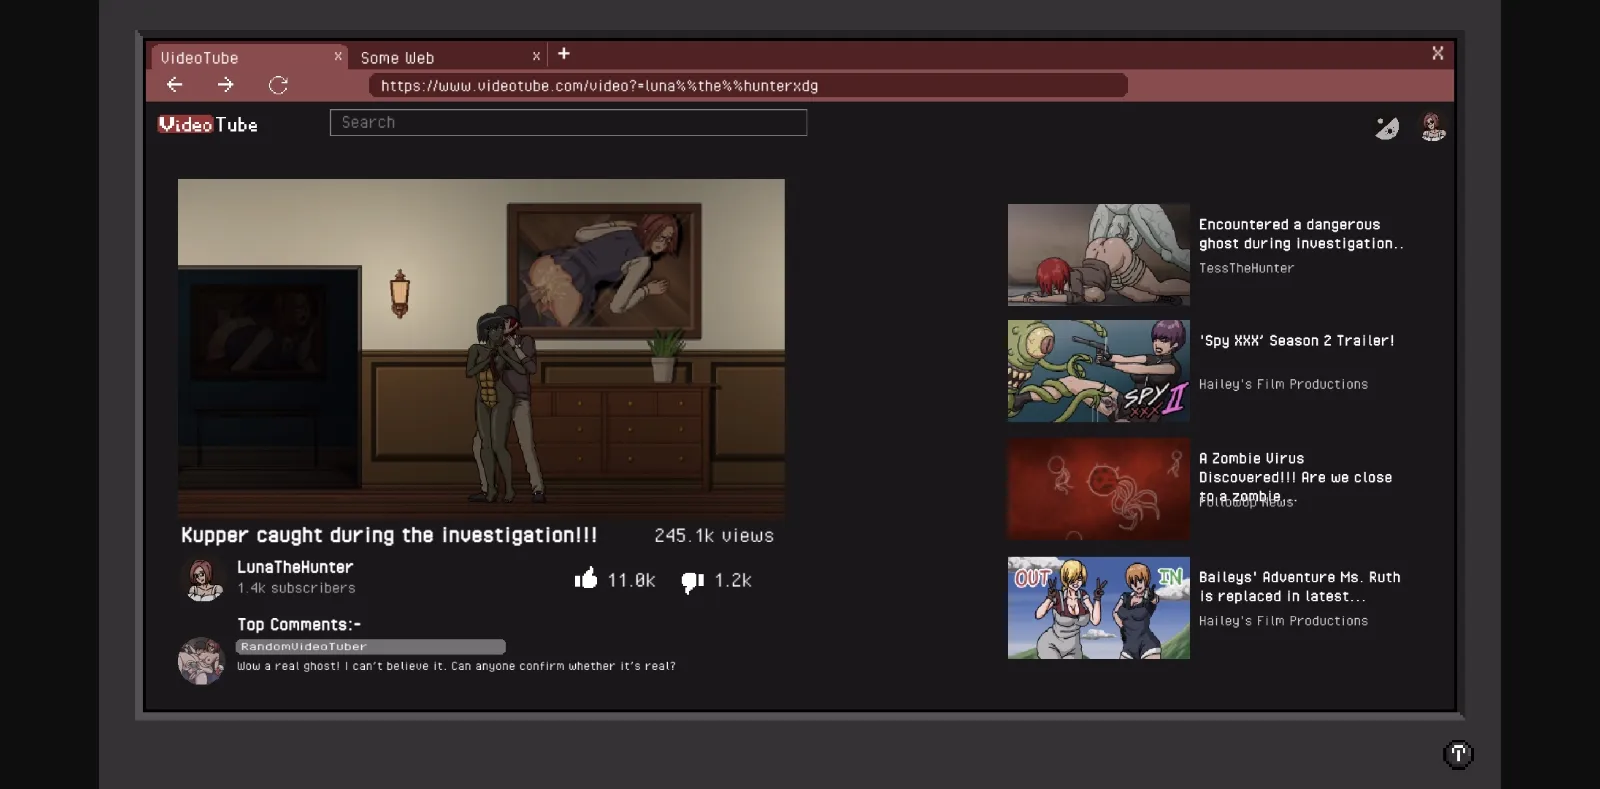Dislike the video with the thumbs-down icon
The height and width of the screenshot is (789, 1600).
click(x=692, y=581)
